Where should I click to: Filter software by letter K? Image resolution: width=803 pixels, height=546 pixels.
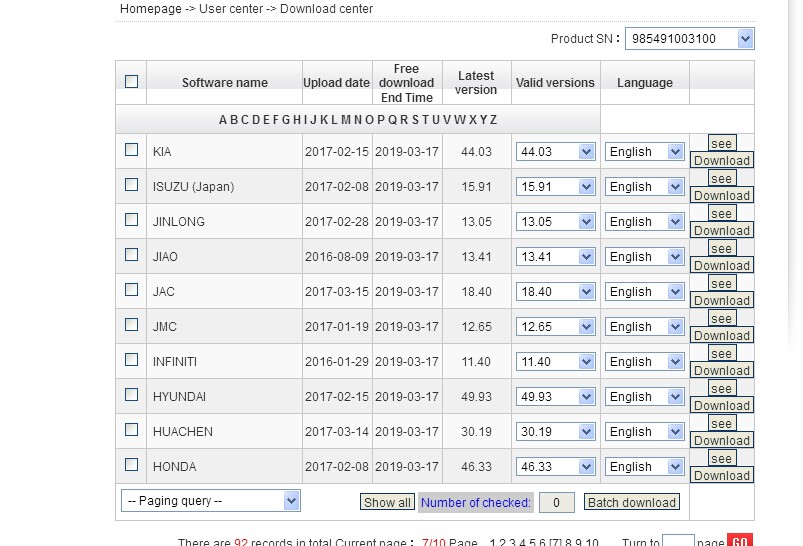pyautogui.click(x=324, y=120)
